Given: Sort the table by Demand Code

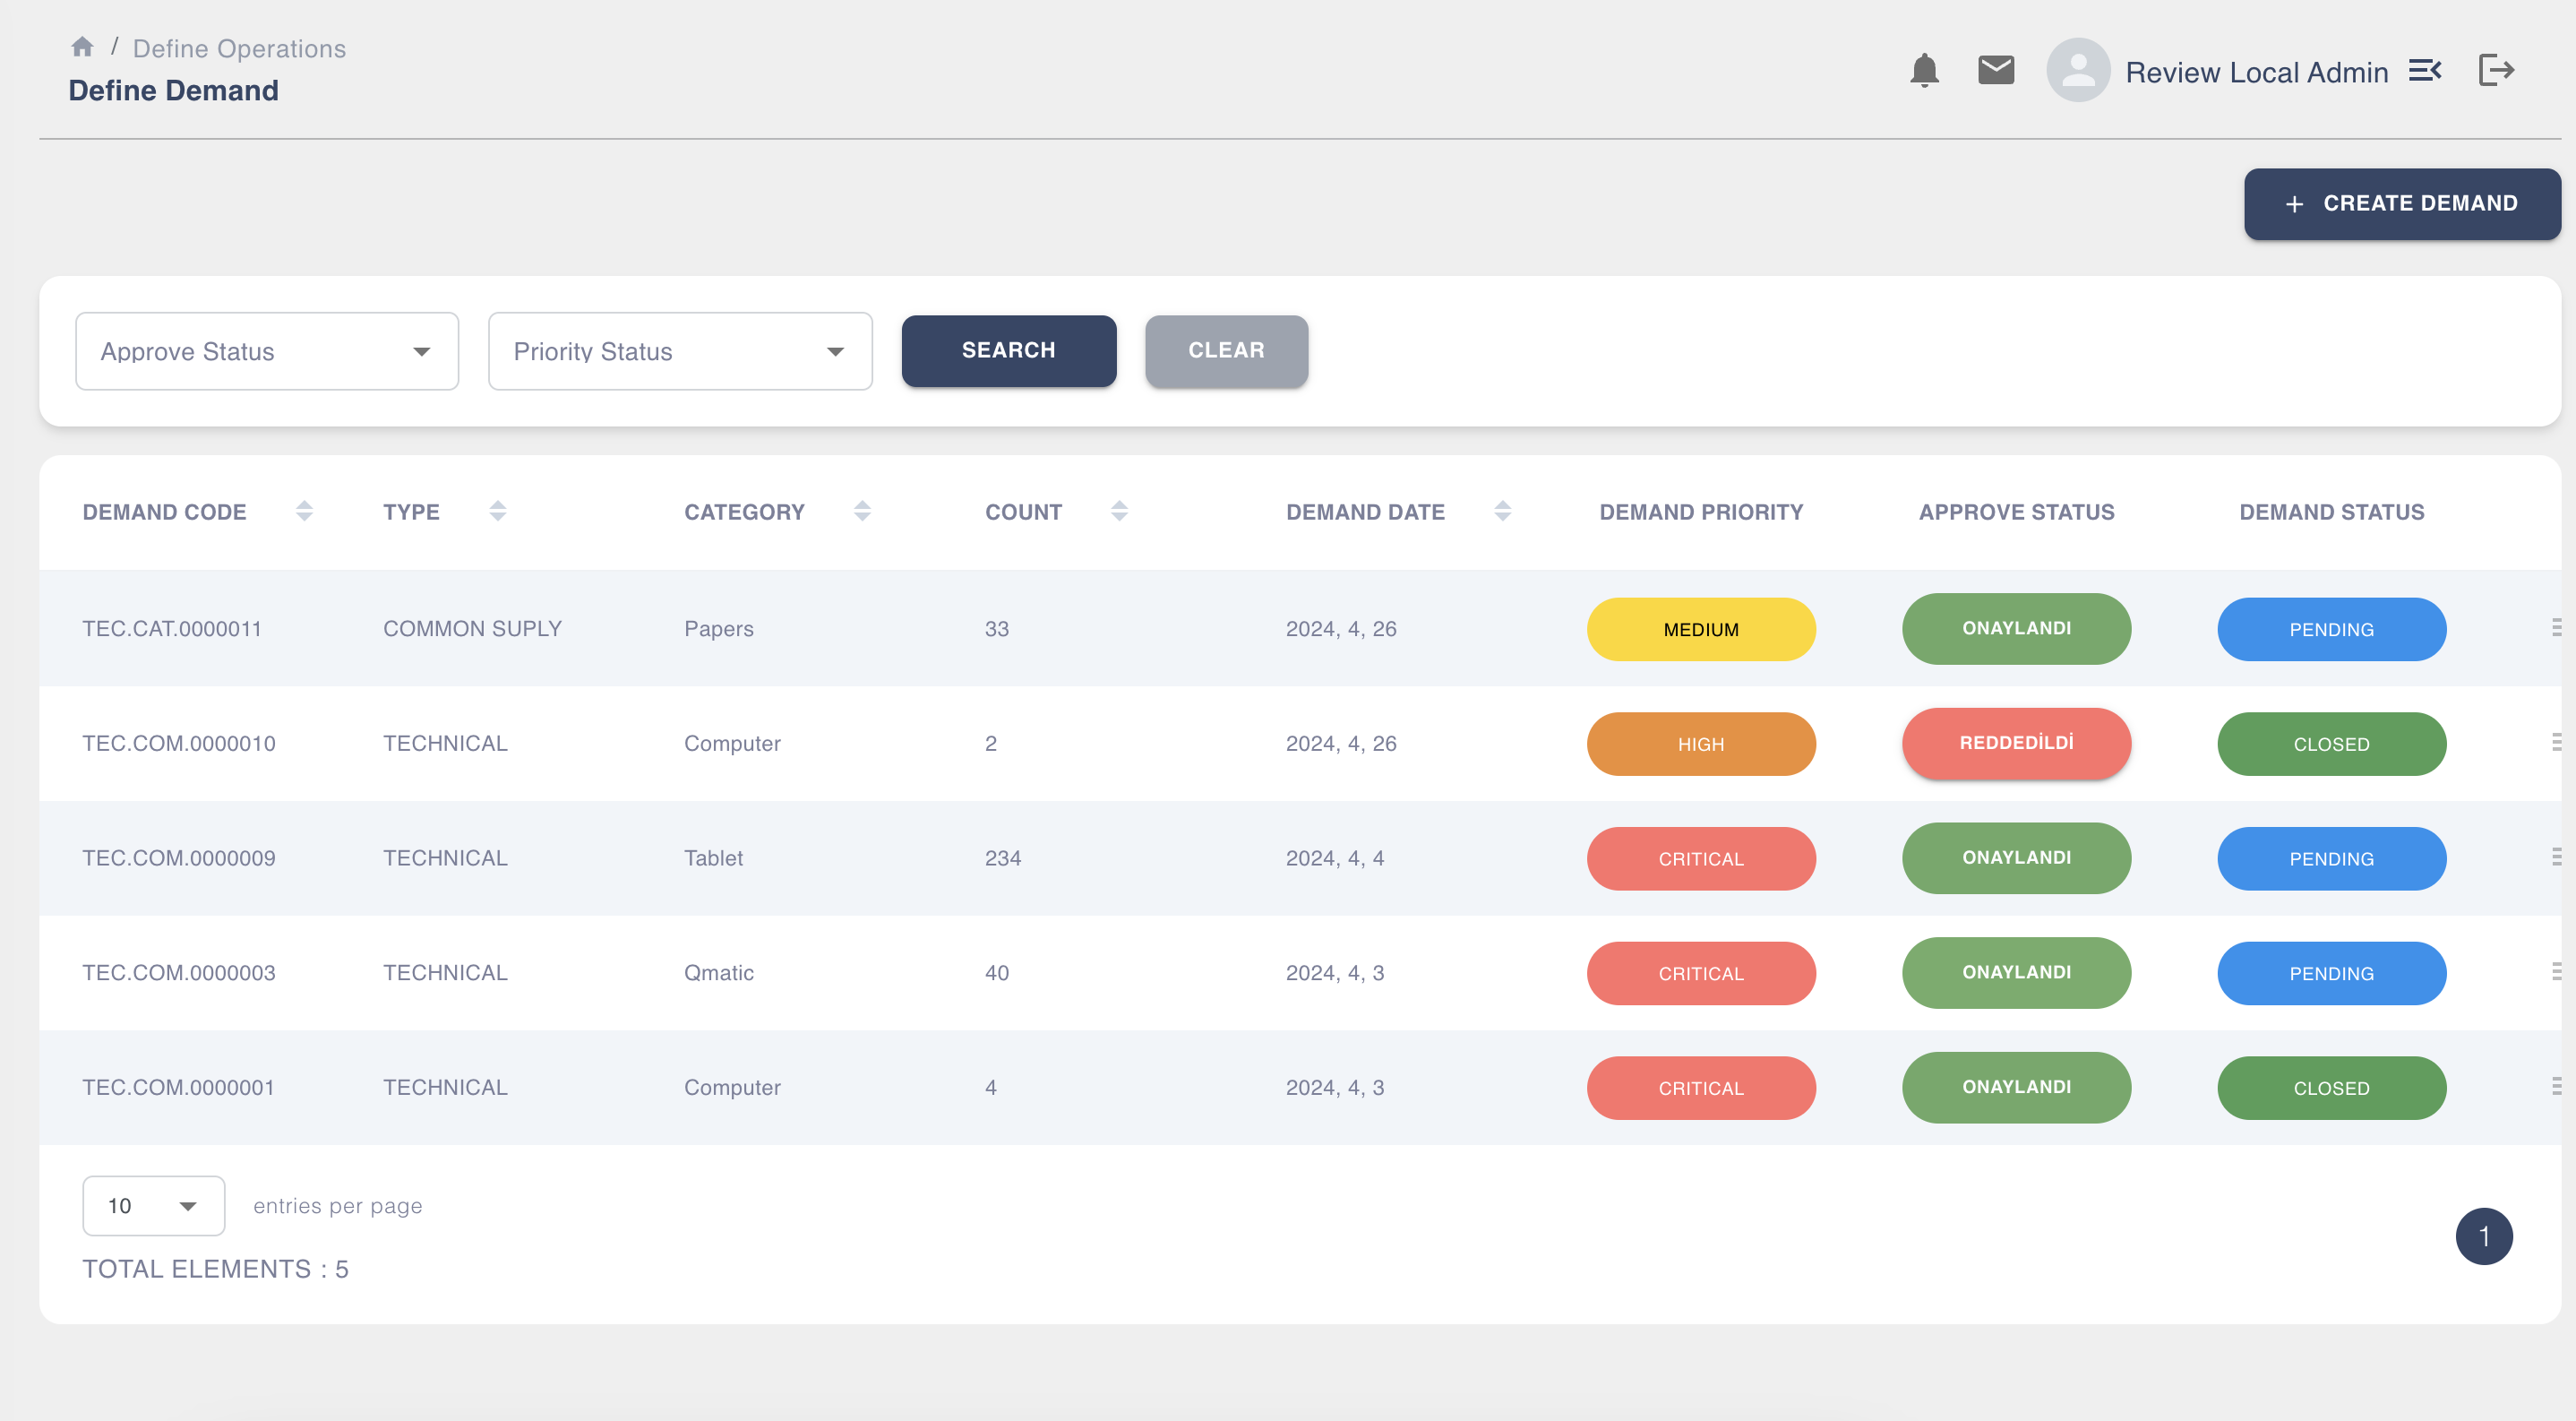Looking at the screenshot, I should 304,510.
